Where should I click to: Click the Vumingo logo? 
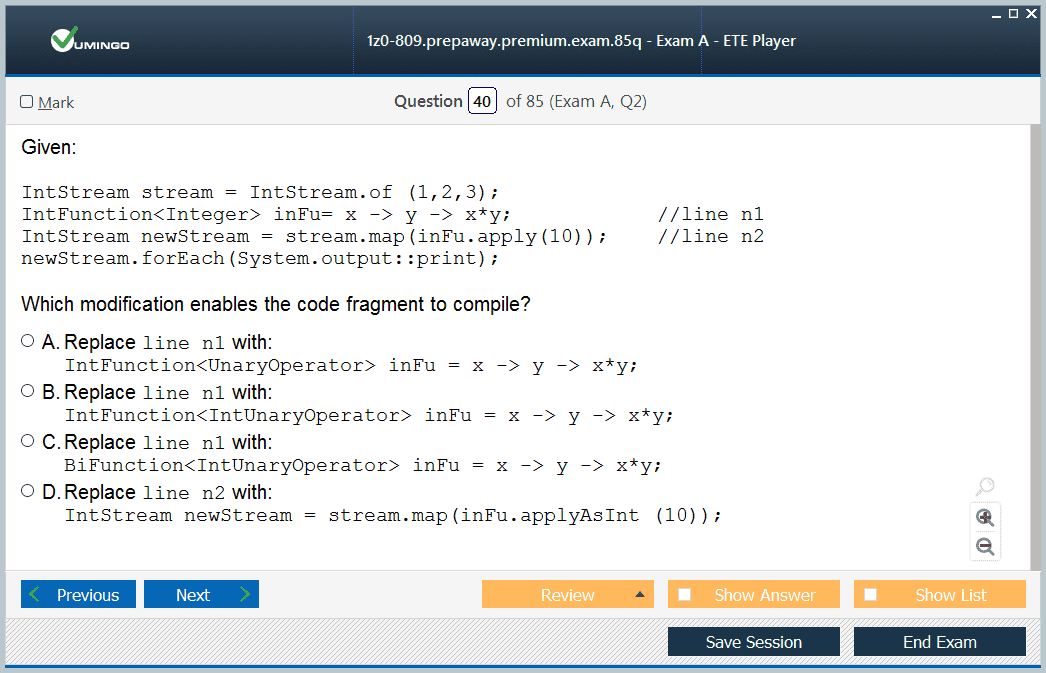point(90,41)
